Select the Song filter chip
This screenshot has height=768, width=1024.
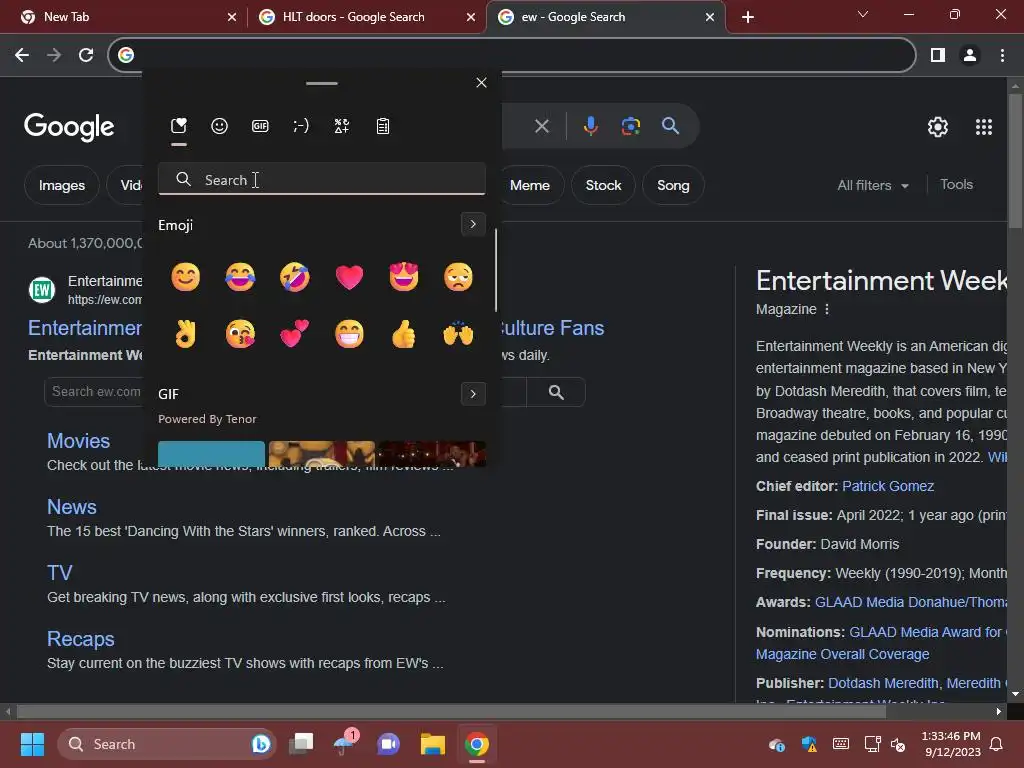click(x=673, y=185)
